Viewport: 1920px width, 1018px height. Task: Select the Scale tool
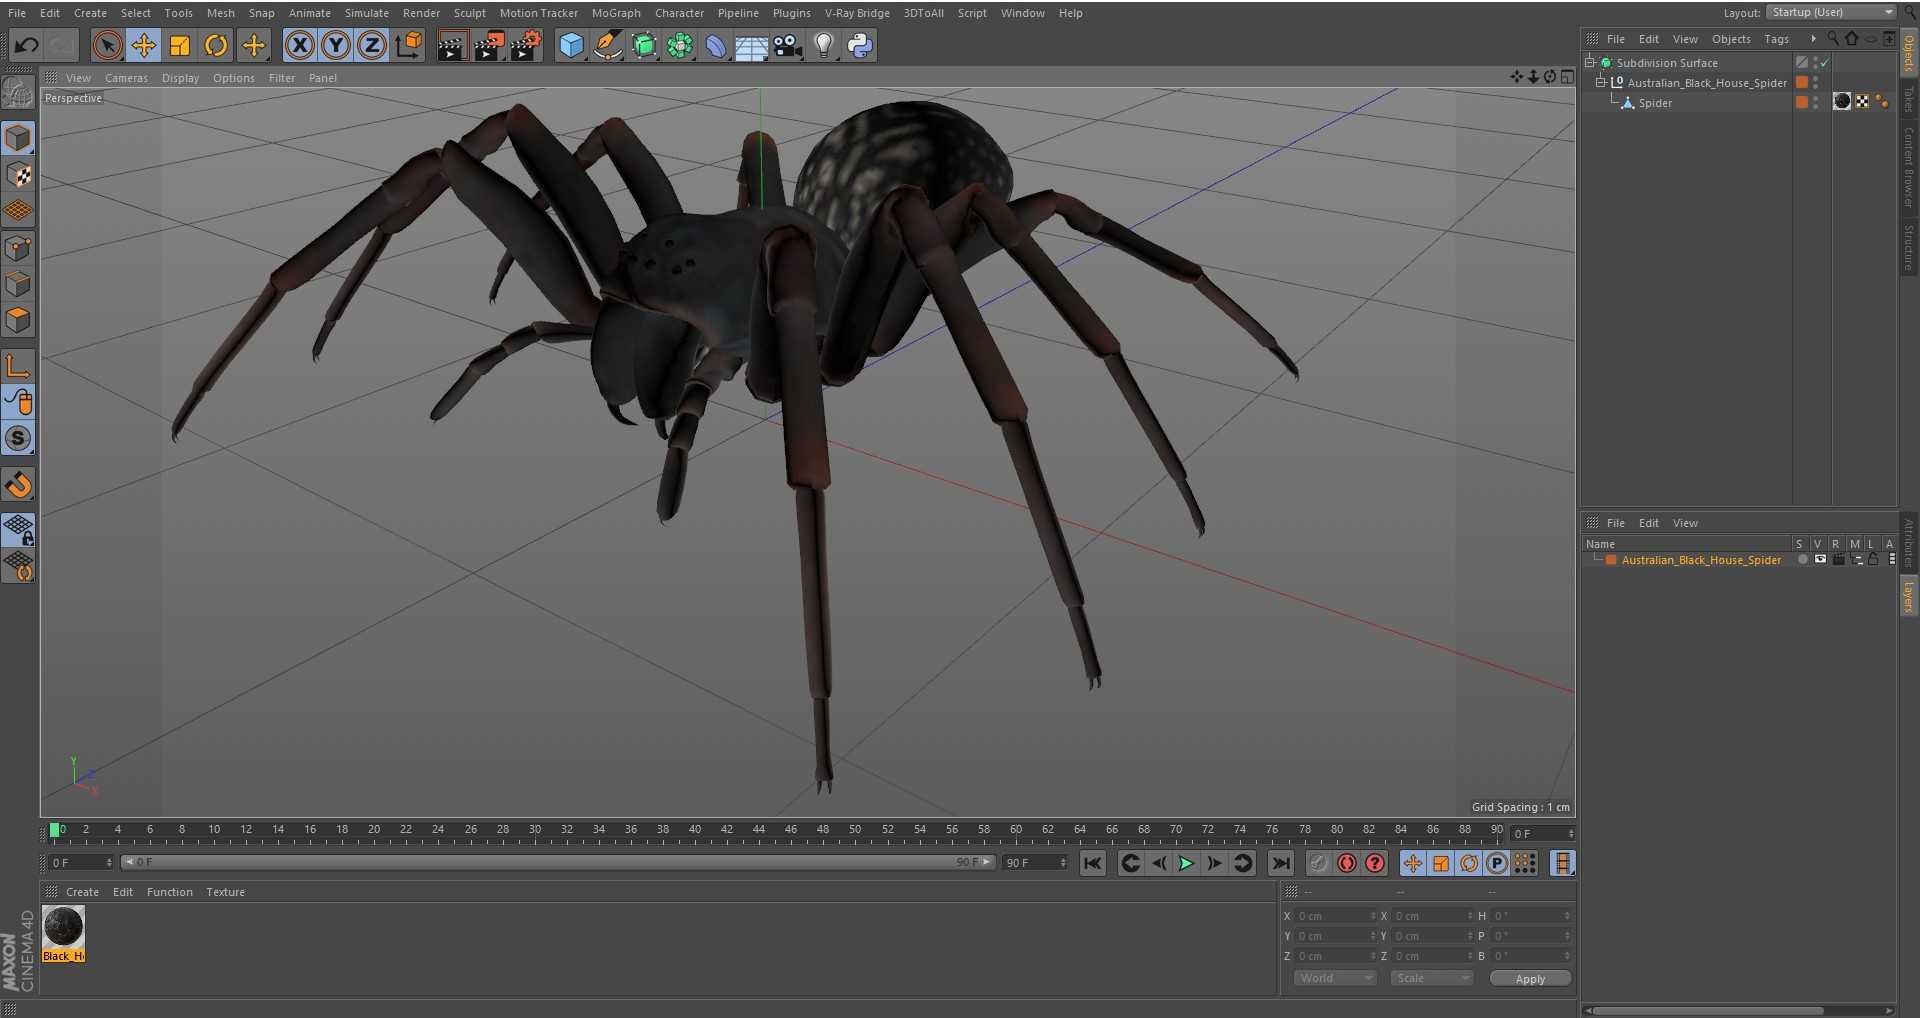[x=180, y=45]
